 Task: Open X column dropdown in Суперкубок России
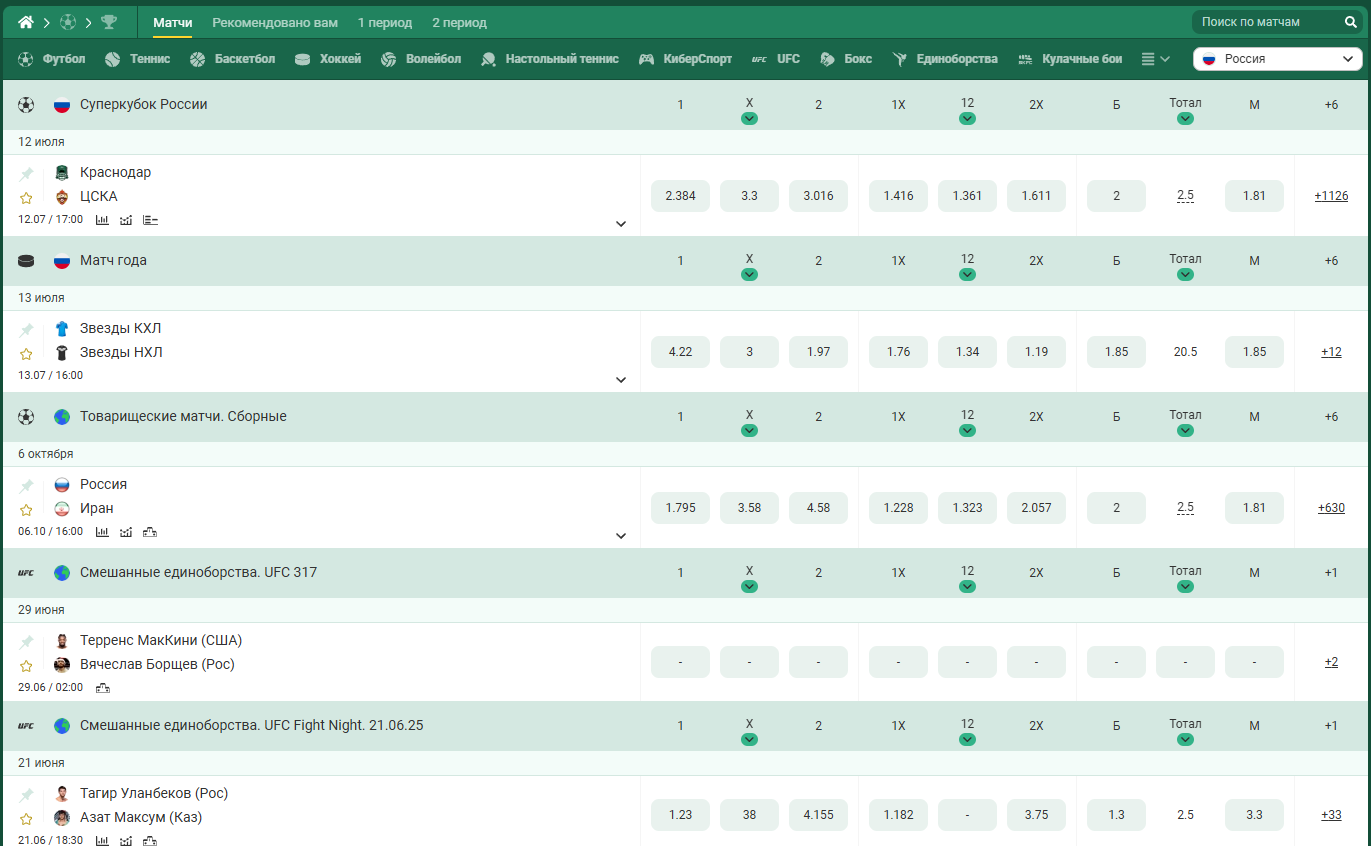(x=749, y=118)
